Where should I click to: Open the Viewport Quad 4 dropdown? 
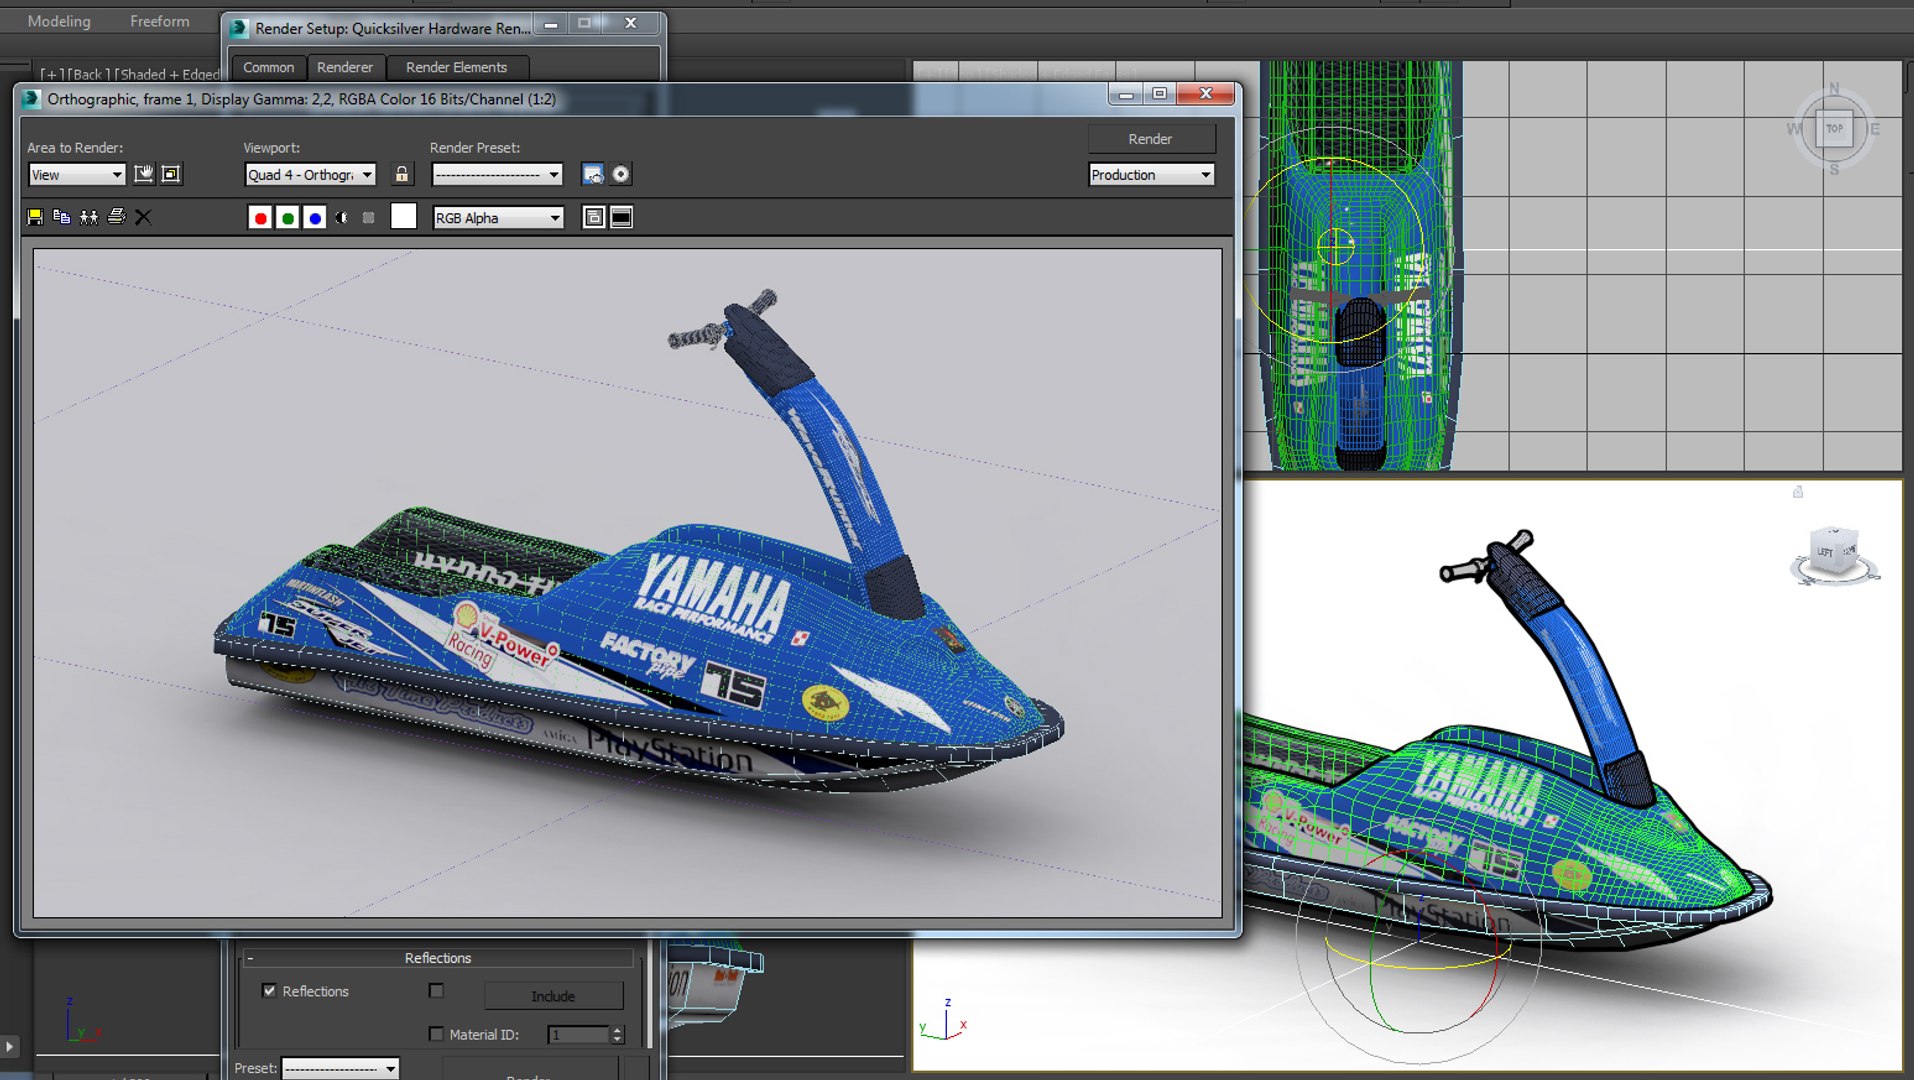(310, 175)
